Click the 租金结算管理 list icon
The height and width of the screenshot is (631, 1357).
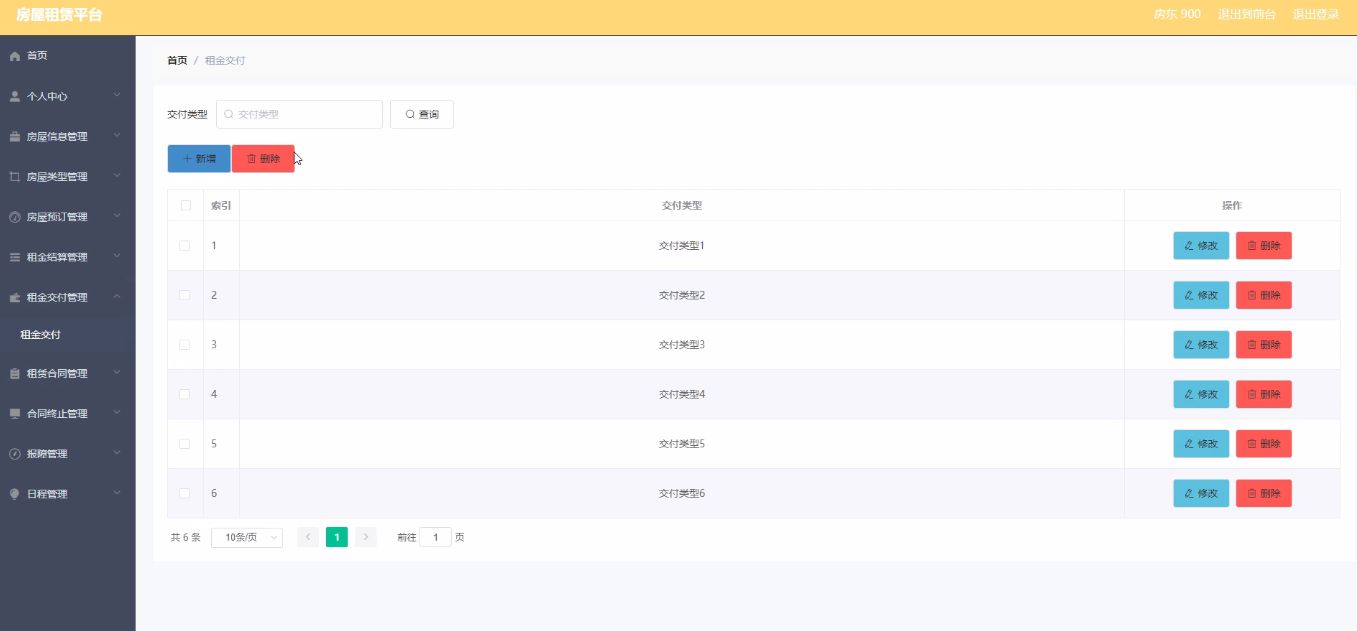pos(14,257)
